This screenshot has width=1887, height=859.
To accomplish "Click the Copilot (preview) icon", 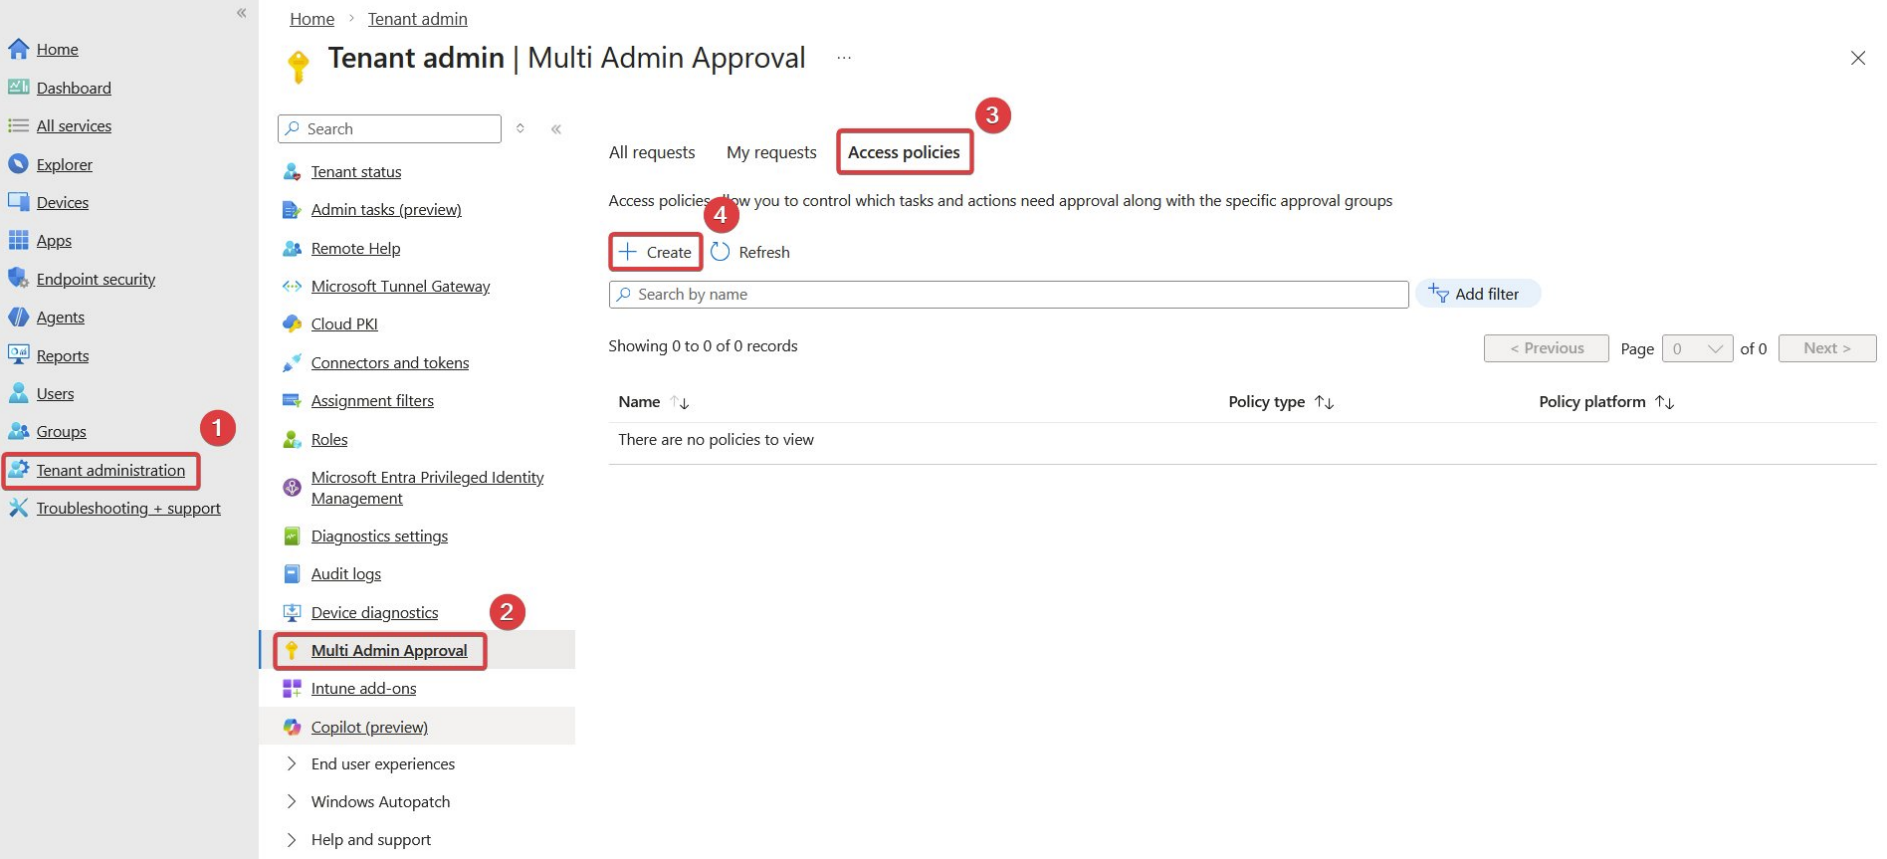I will pos(292,727).
